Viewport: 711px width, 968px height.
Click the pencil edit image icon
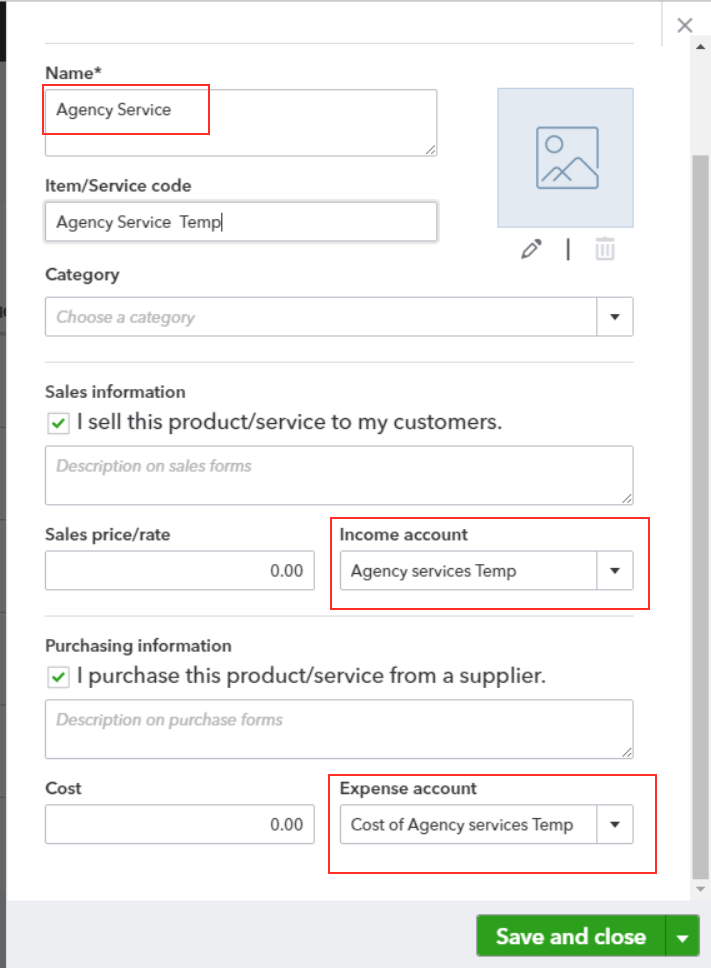tap(531, 249)
